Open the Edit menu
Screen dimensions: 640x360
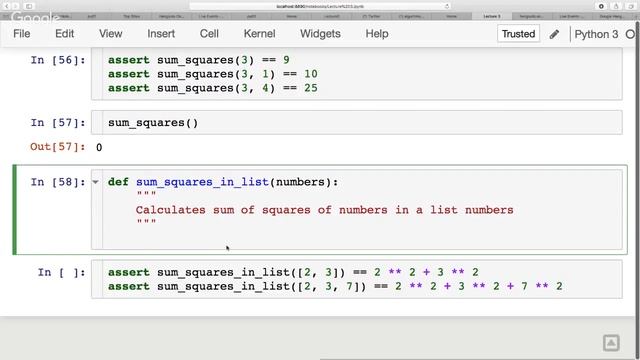[64, 34]
